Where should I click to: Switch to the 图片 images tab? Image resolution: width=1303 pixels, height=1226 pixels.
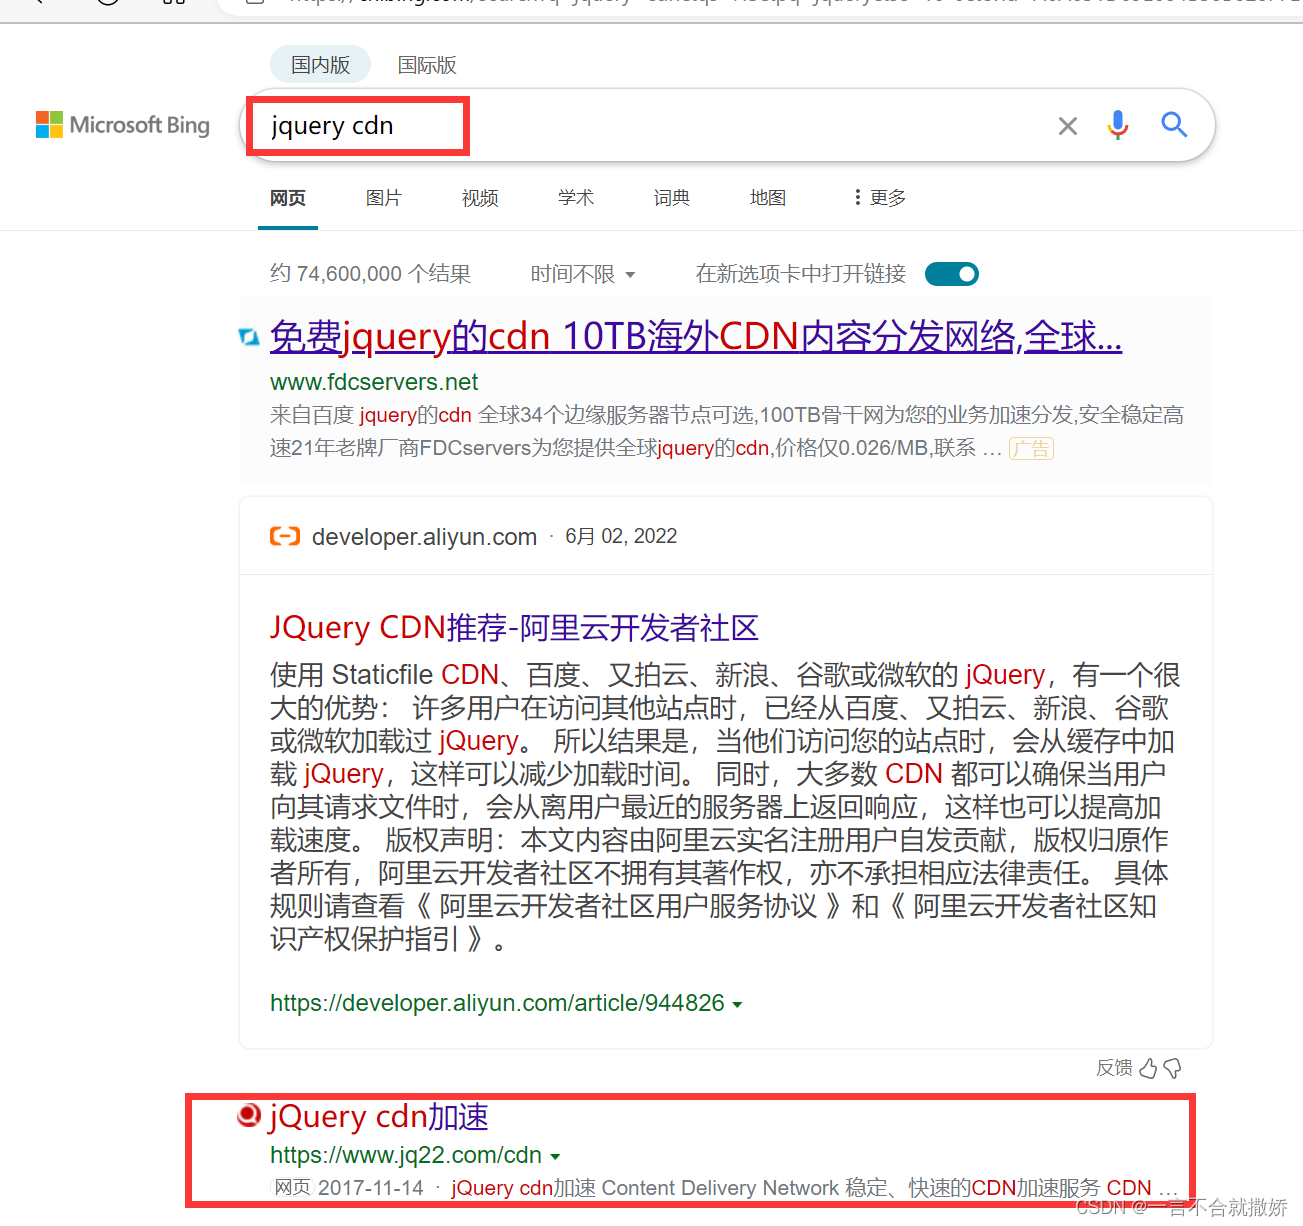click(x=384, y=198)
